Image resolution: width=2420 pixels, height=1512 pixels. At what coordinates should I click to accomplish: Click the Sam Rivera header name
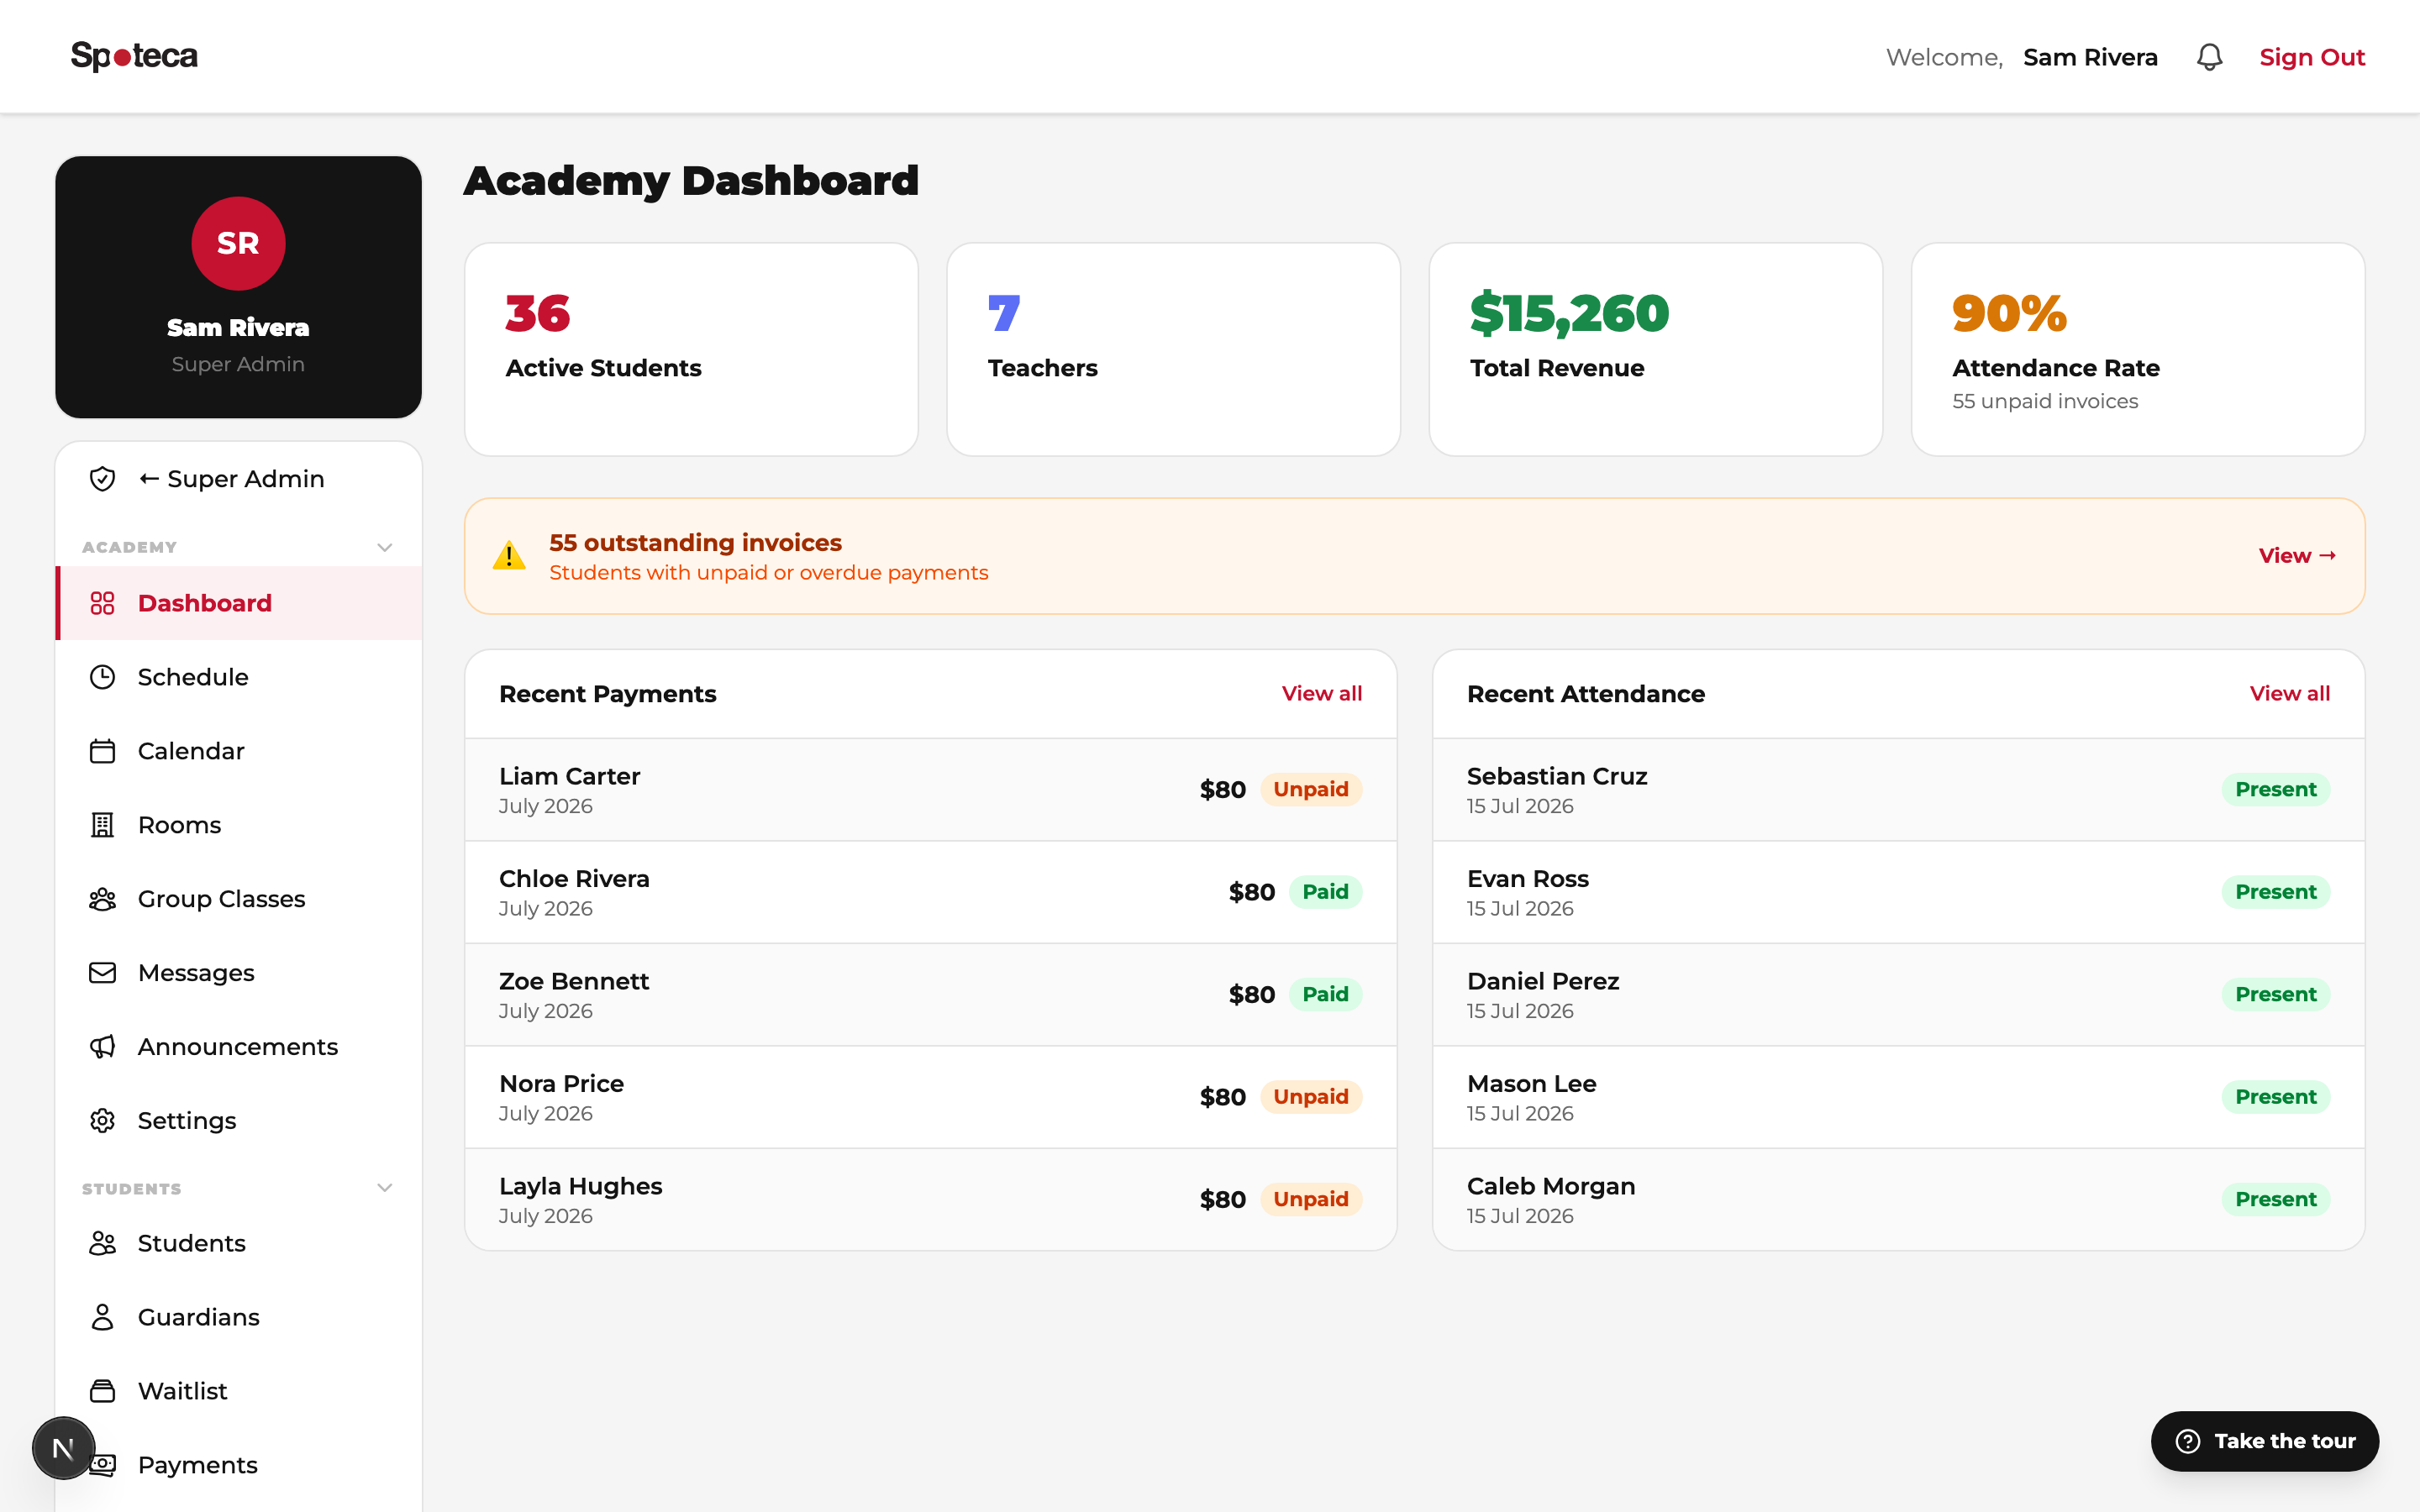click(2090, 57)
